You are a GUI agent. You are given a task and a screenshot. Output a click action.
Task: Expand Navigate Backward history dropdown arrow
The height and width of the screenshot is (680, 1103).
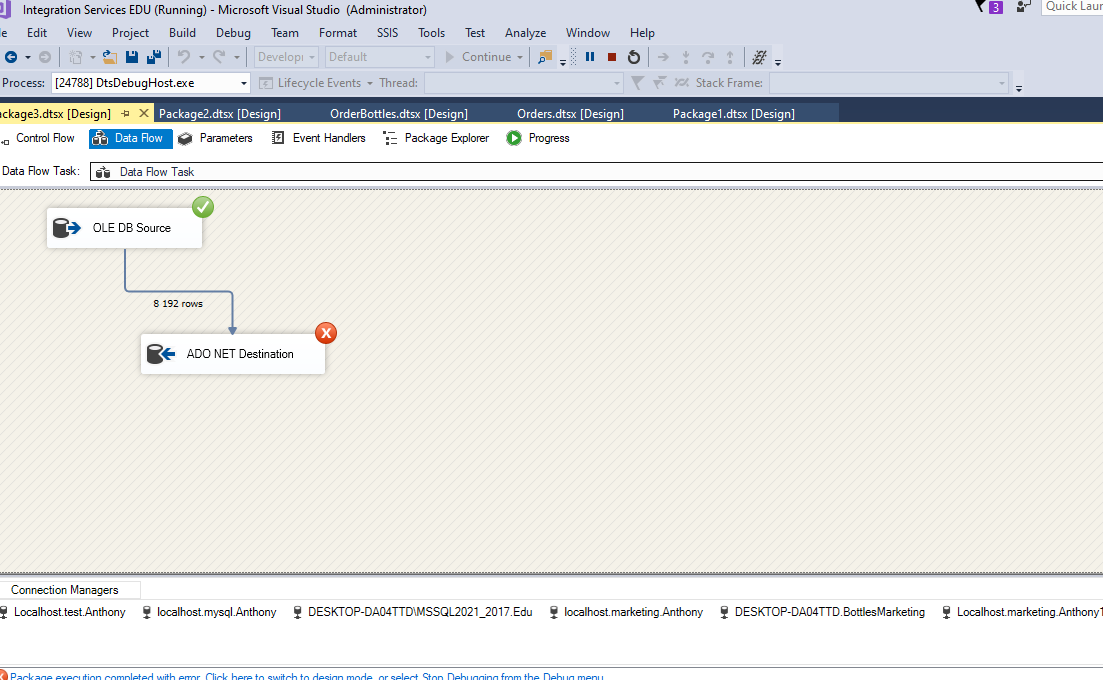[28, 57]
